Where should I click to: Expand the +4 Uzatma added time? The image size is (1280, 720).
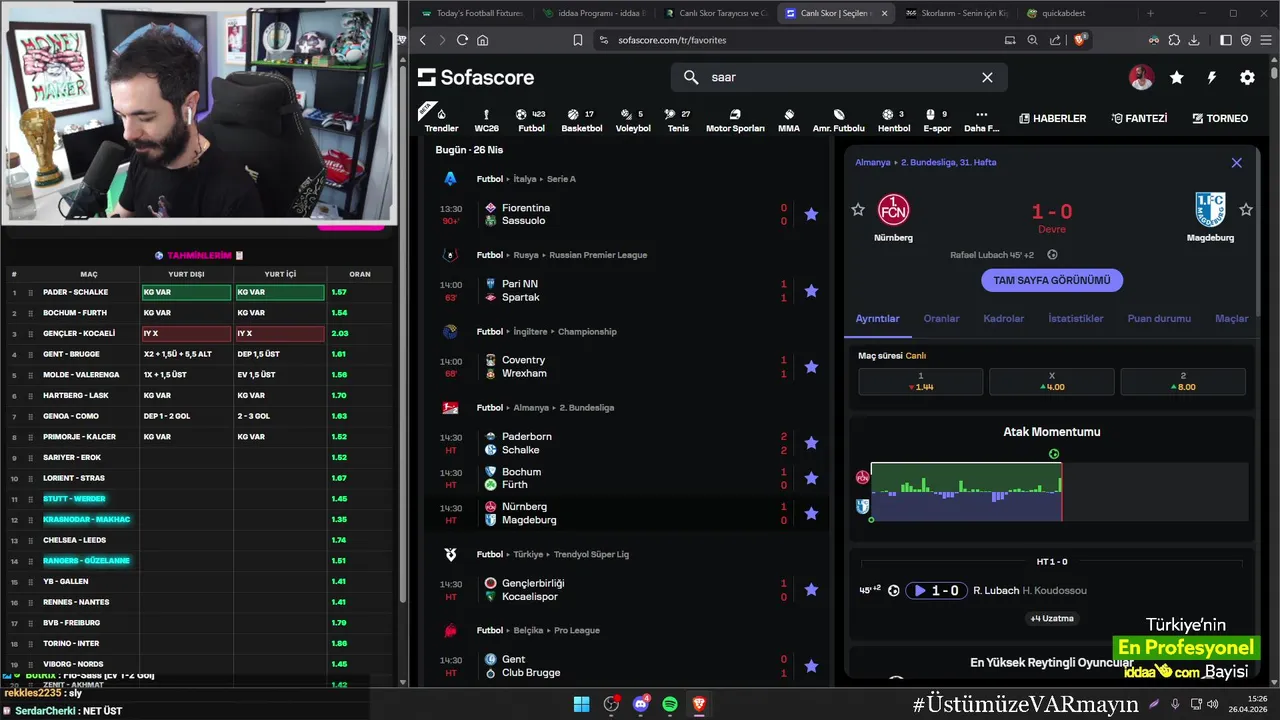click(1052, 618)
